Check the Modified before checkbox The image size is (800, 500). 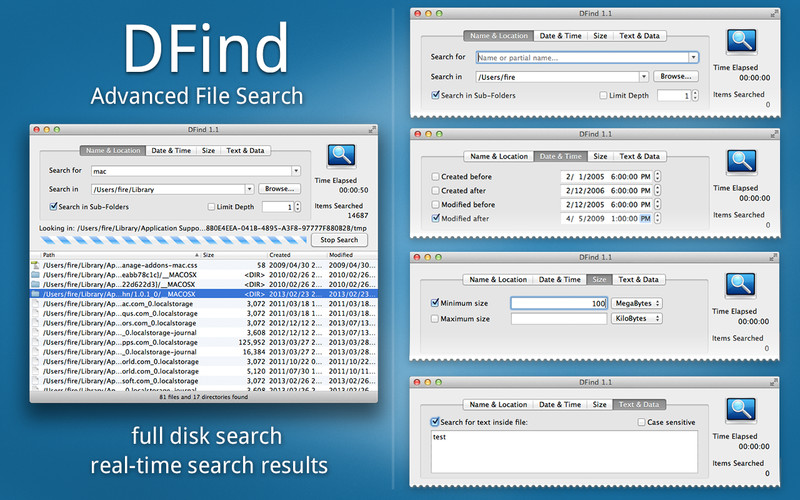click(435, 205)
